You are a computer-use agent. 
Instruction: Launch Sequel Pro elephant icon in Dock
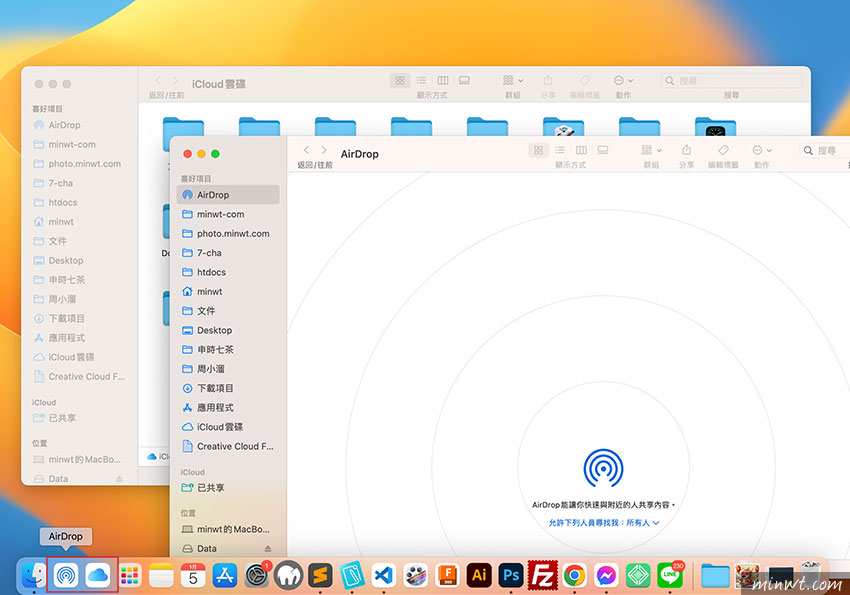[x=288, y=575]
